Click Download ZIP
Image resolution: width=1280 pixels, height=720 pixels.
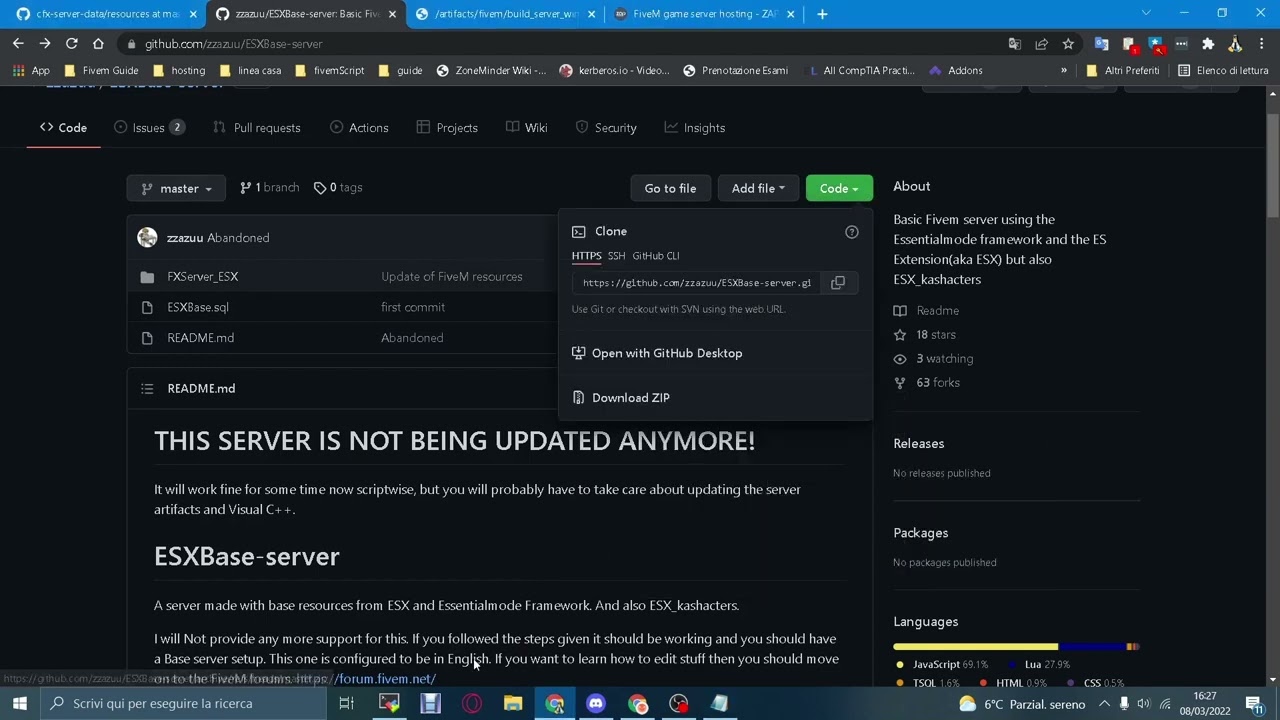[621, 398]
